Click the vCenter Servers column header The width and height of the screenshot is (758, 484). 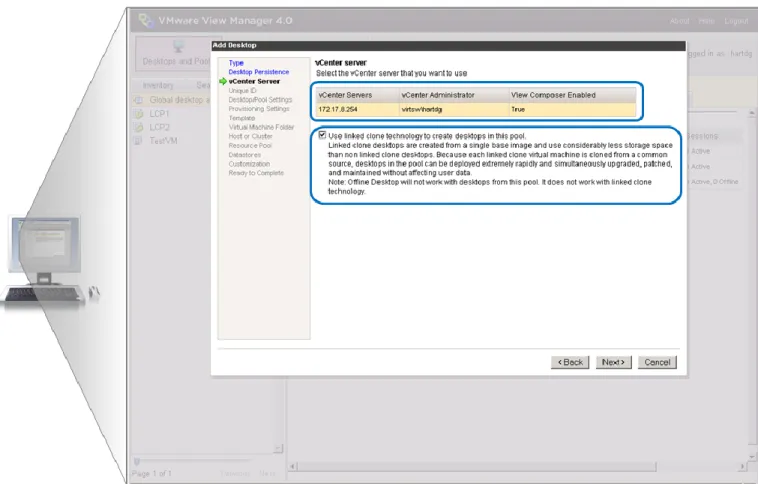(x=358, y=95)
